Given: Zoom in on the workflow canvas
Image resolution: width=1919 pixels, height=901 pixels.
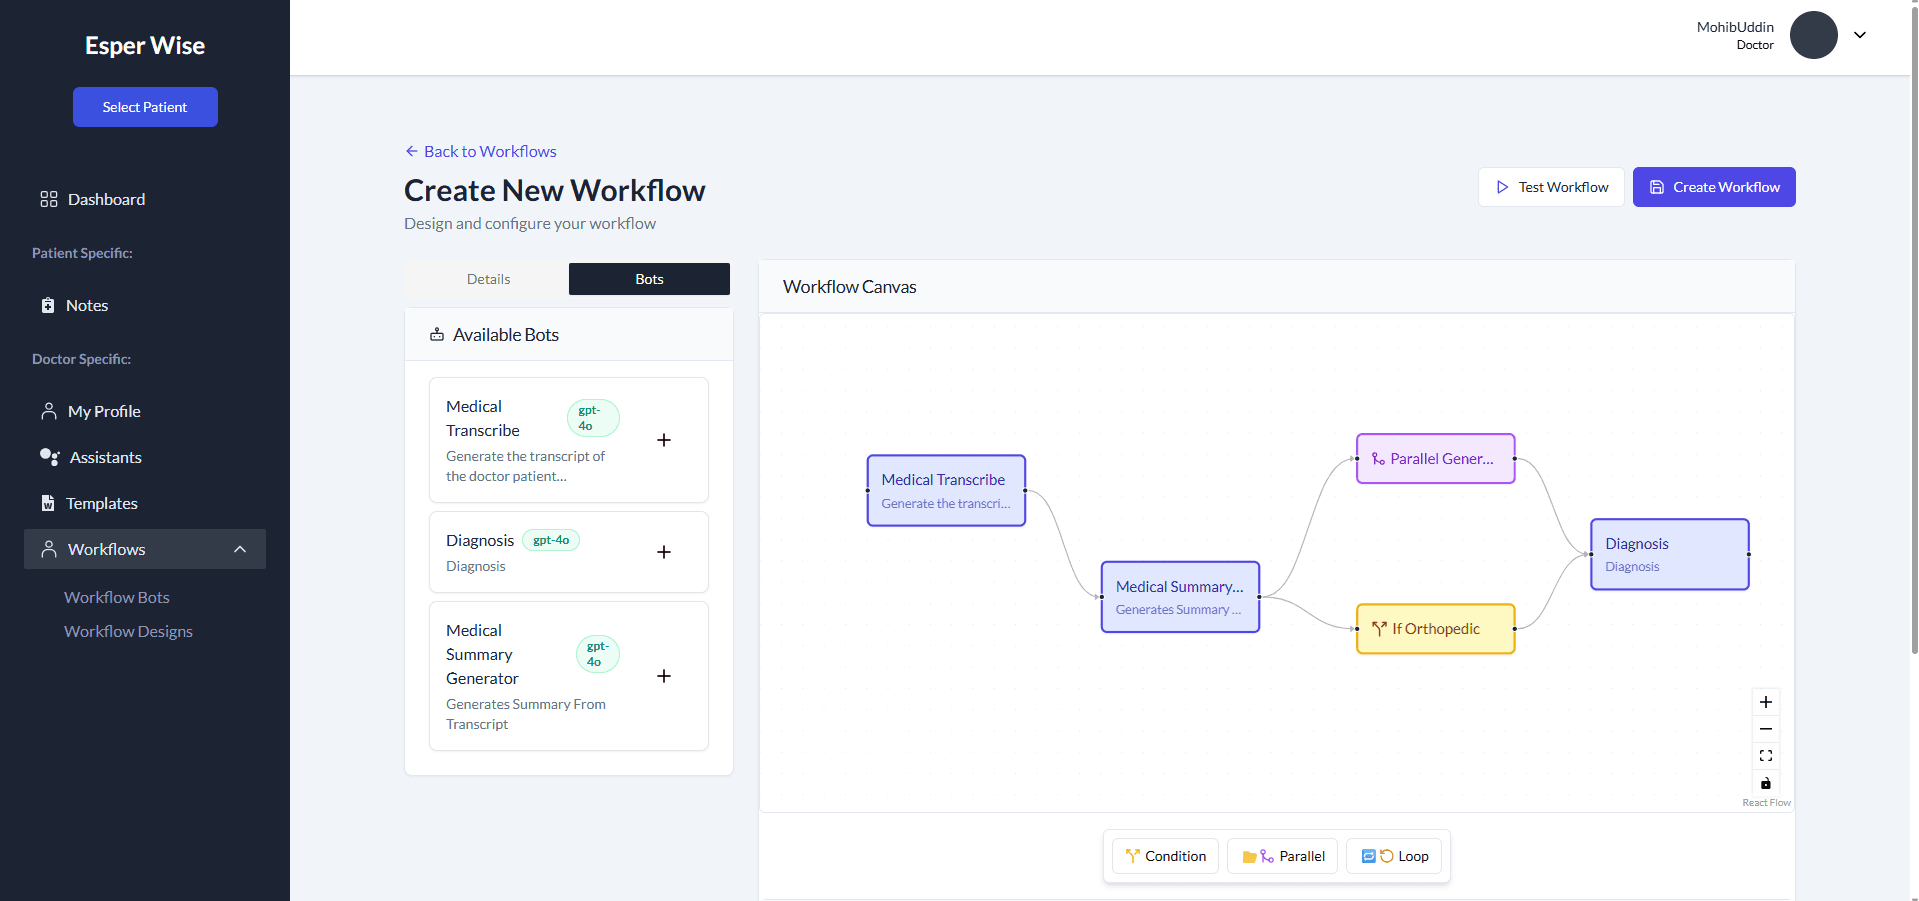Looking at the screenshot, I should pos(1765,701).
